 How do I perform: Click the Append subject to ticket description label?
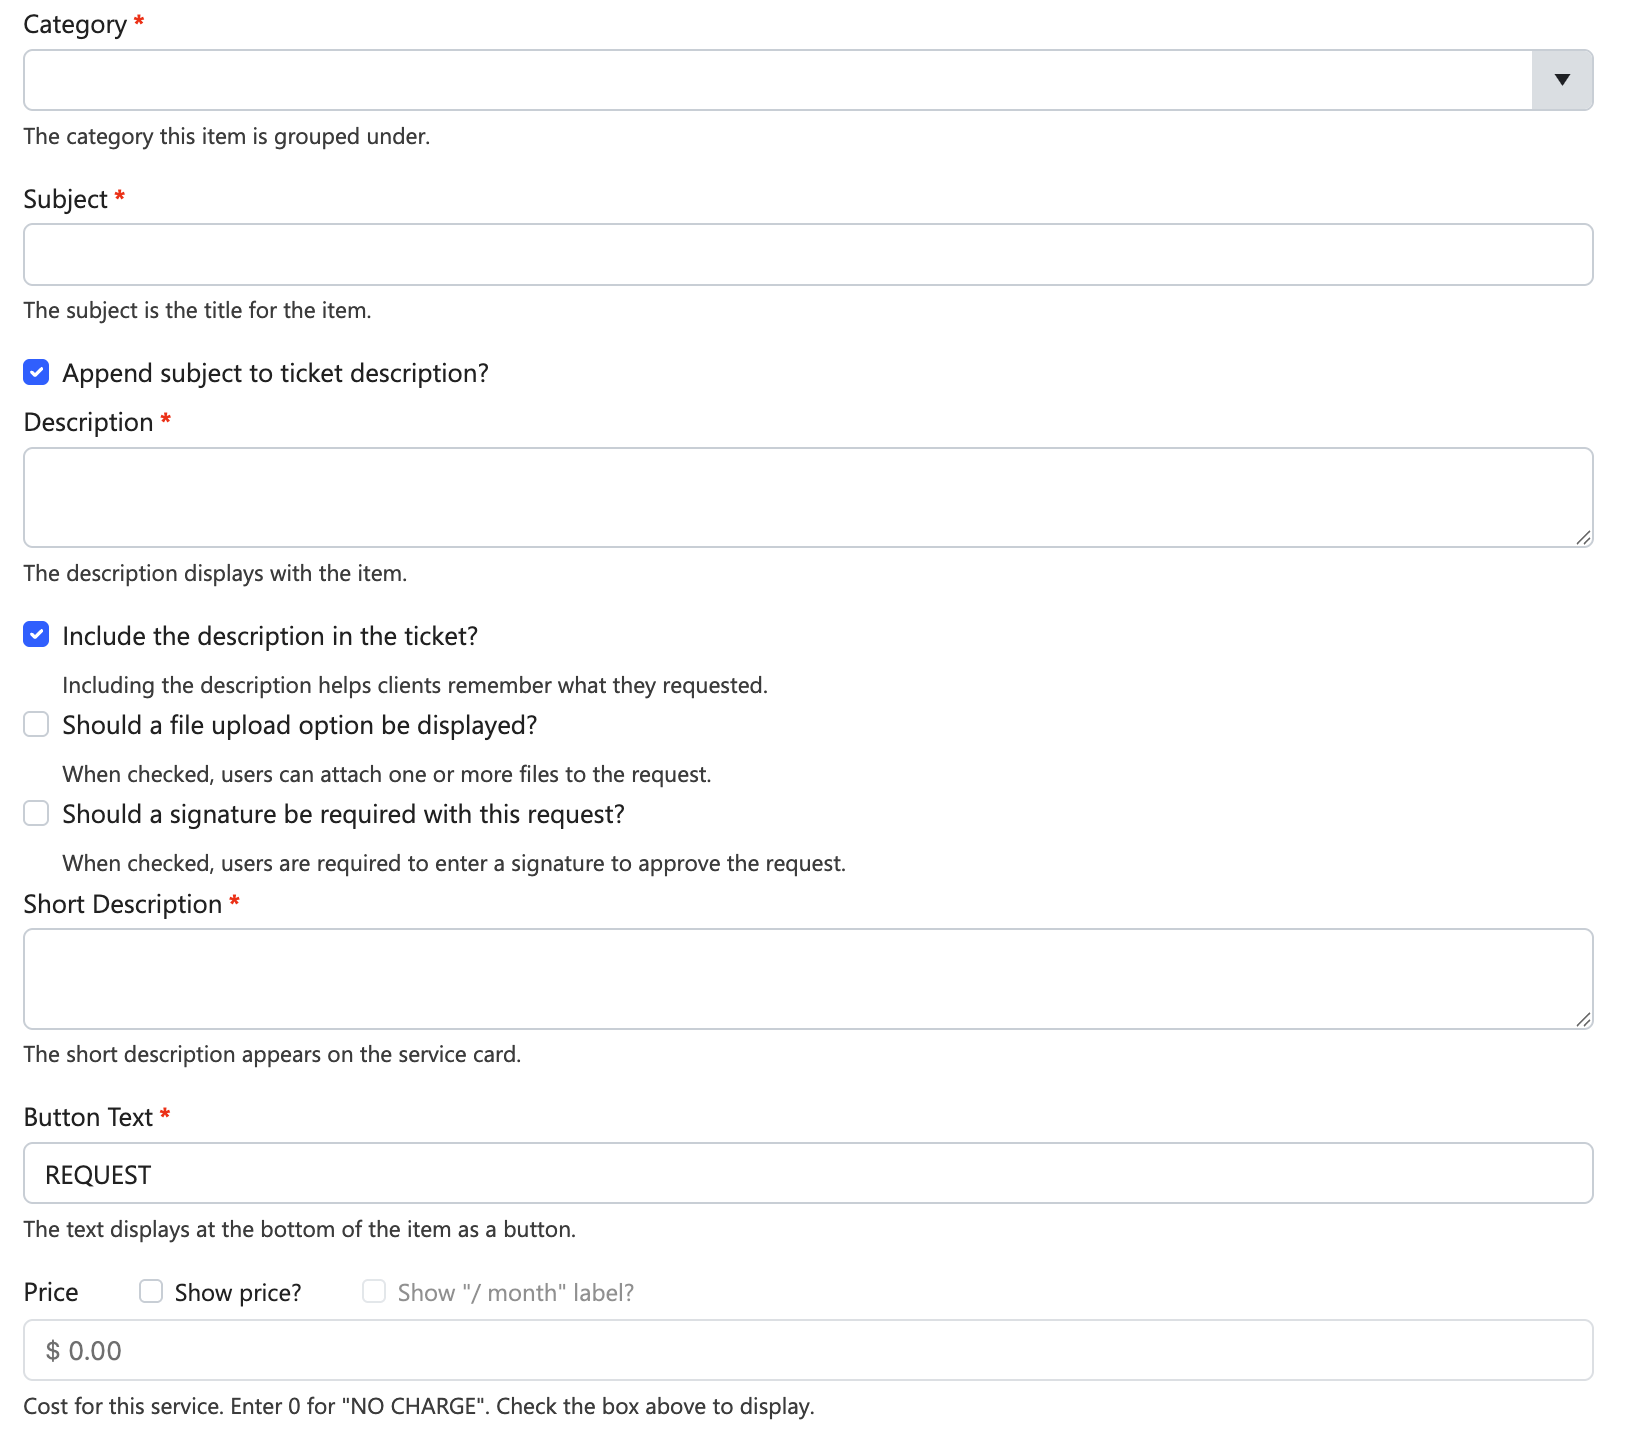[x=276, y=373]
